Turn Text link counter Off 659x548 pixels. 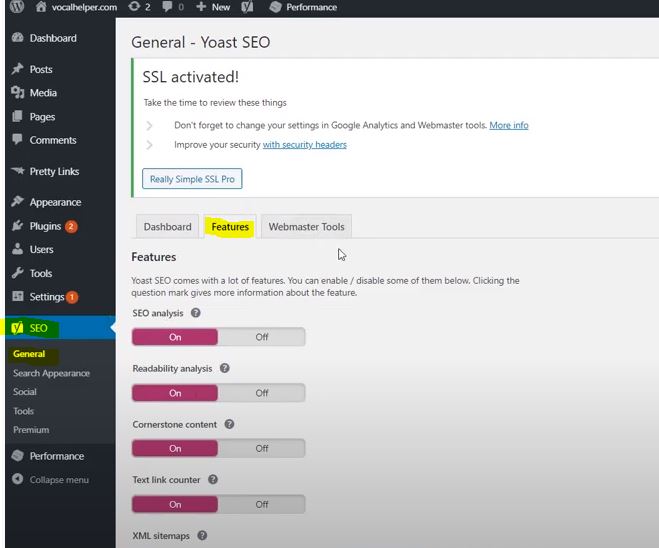[x=261, y=504]
